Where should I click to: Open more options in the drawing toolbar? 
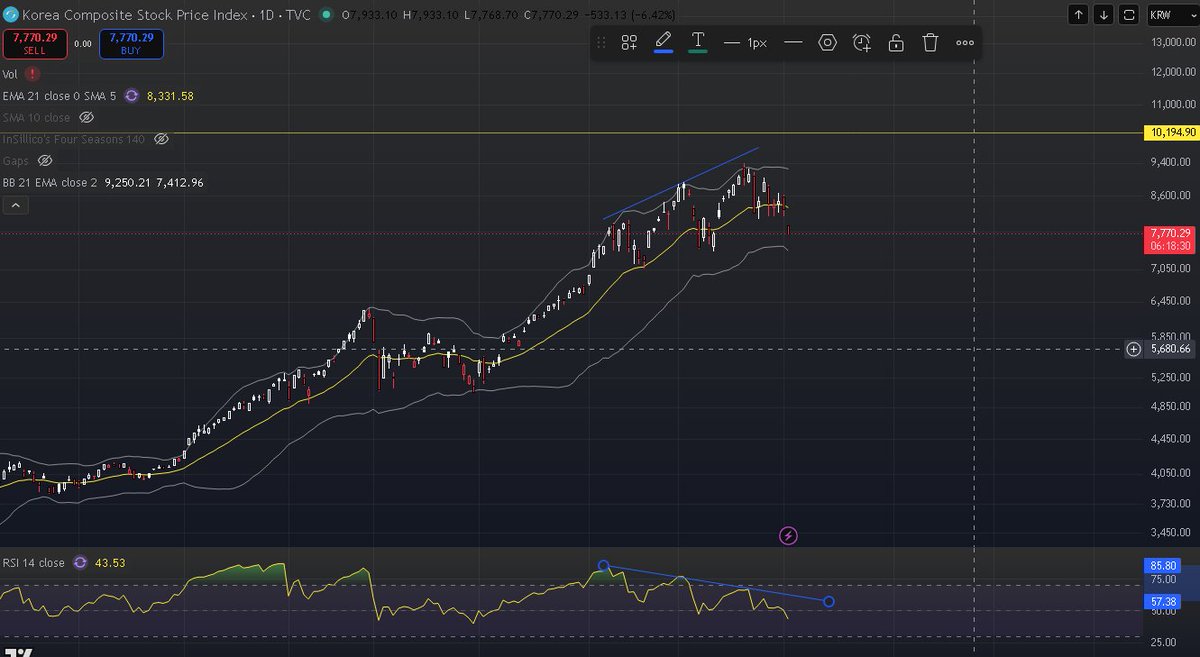(x=964, y=42)
